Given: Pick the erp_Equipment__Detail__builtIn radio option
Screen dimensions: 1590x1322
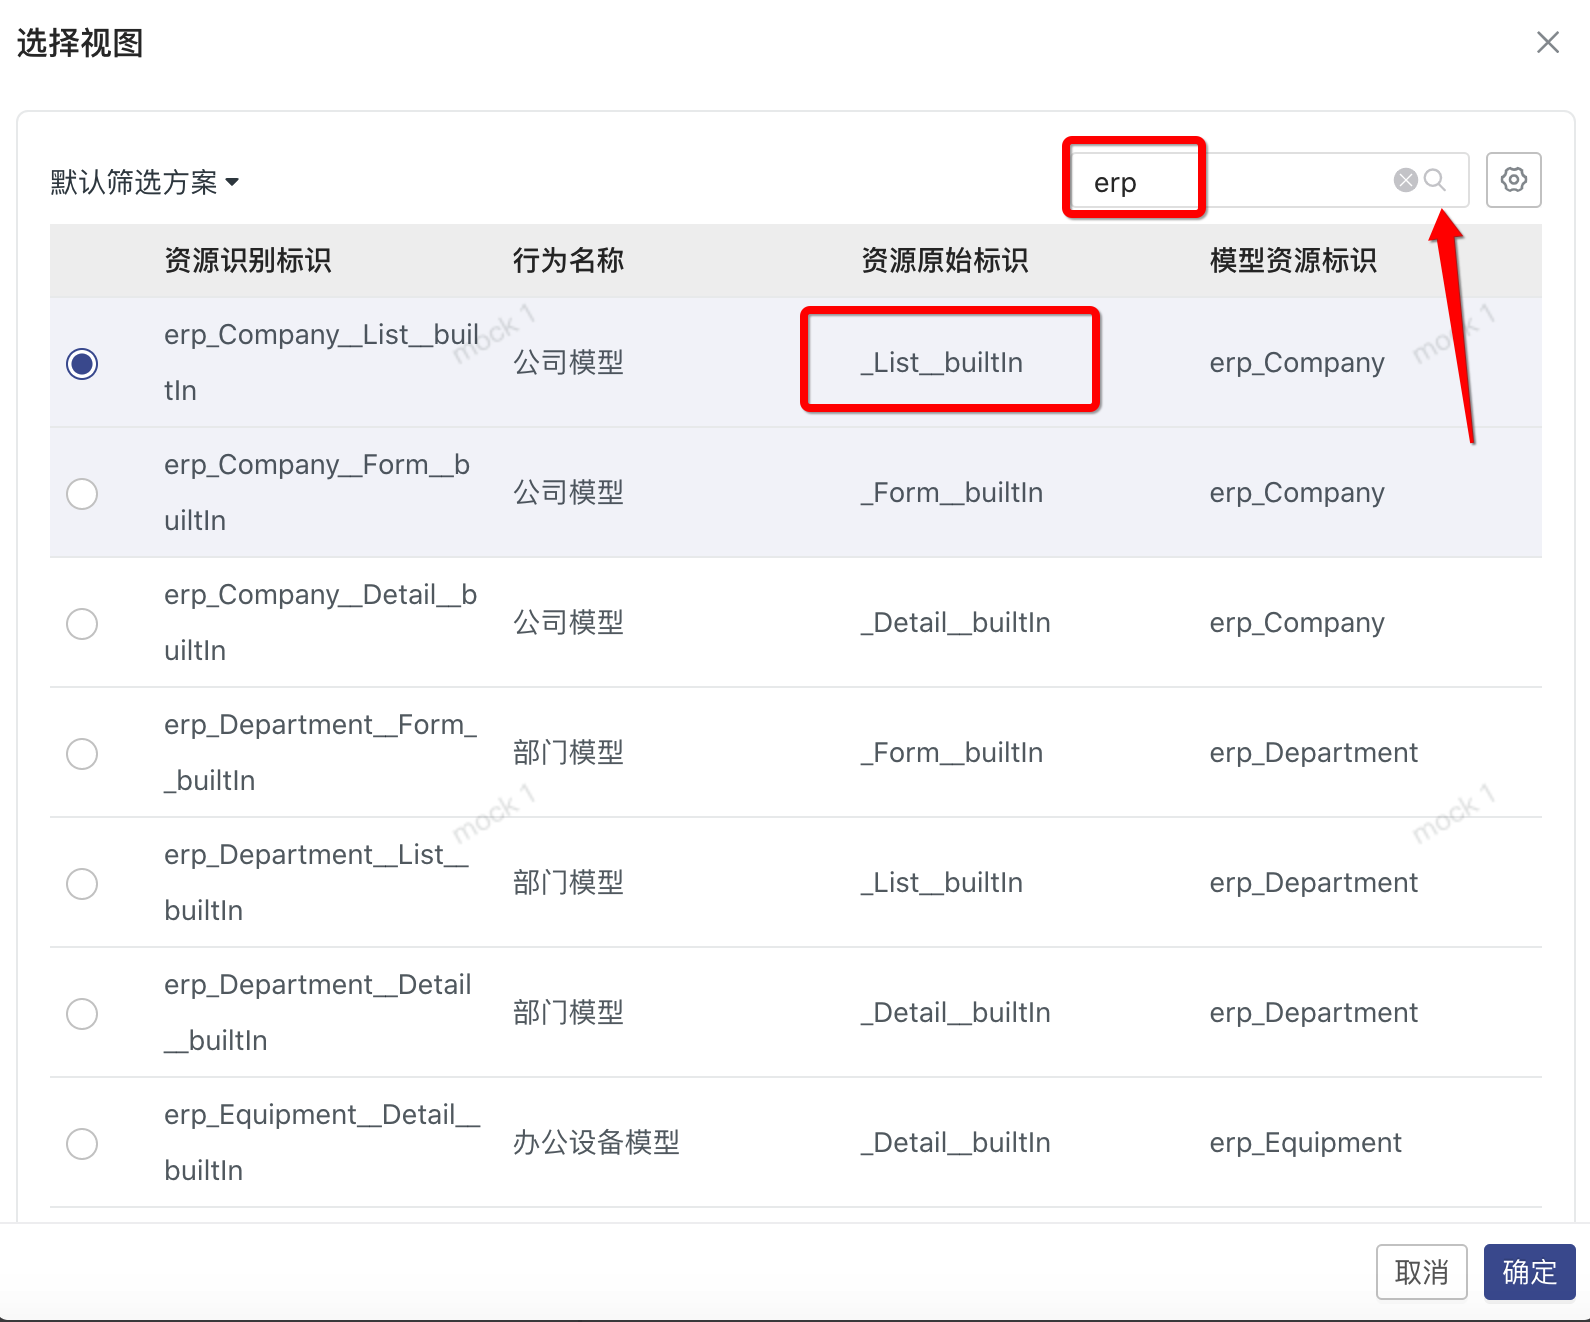Looking at the screenshot, I should [82, 1143].
